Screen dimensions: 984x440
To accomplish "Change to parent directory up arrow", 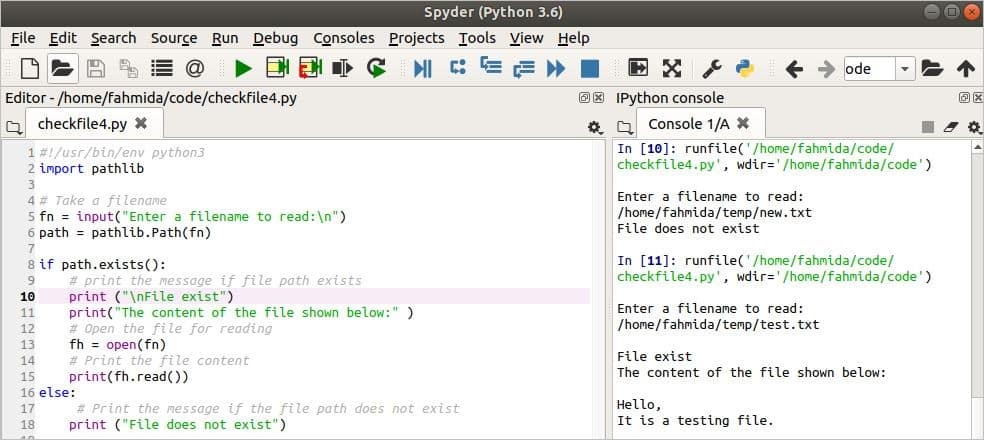I will click(965, 68).
